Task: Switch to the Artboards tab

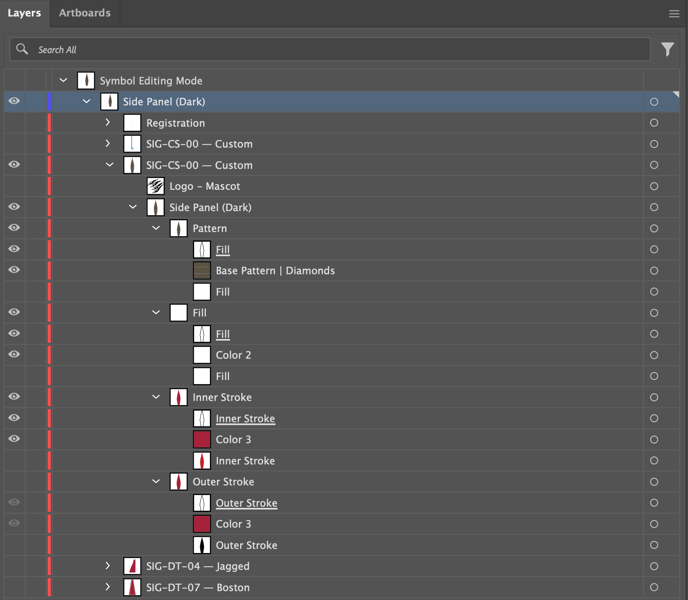Action: pos(84,13)
